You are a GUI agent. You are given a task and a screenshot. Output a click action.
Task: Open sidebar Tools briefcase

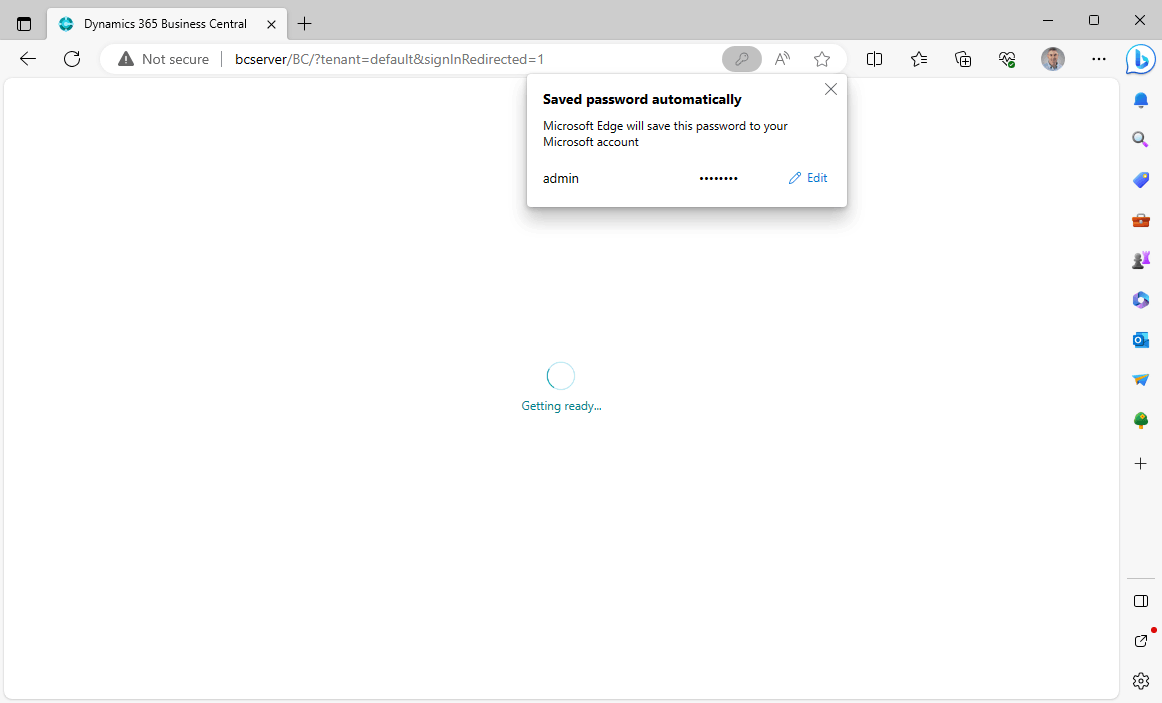(x=1141, y=220)
